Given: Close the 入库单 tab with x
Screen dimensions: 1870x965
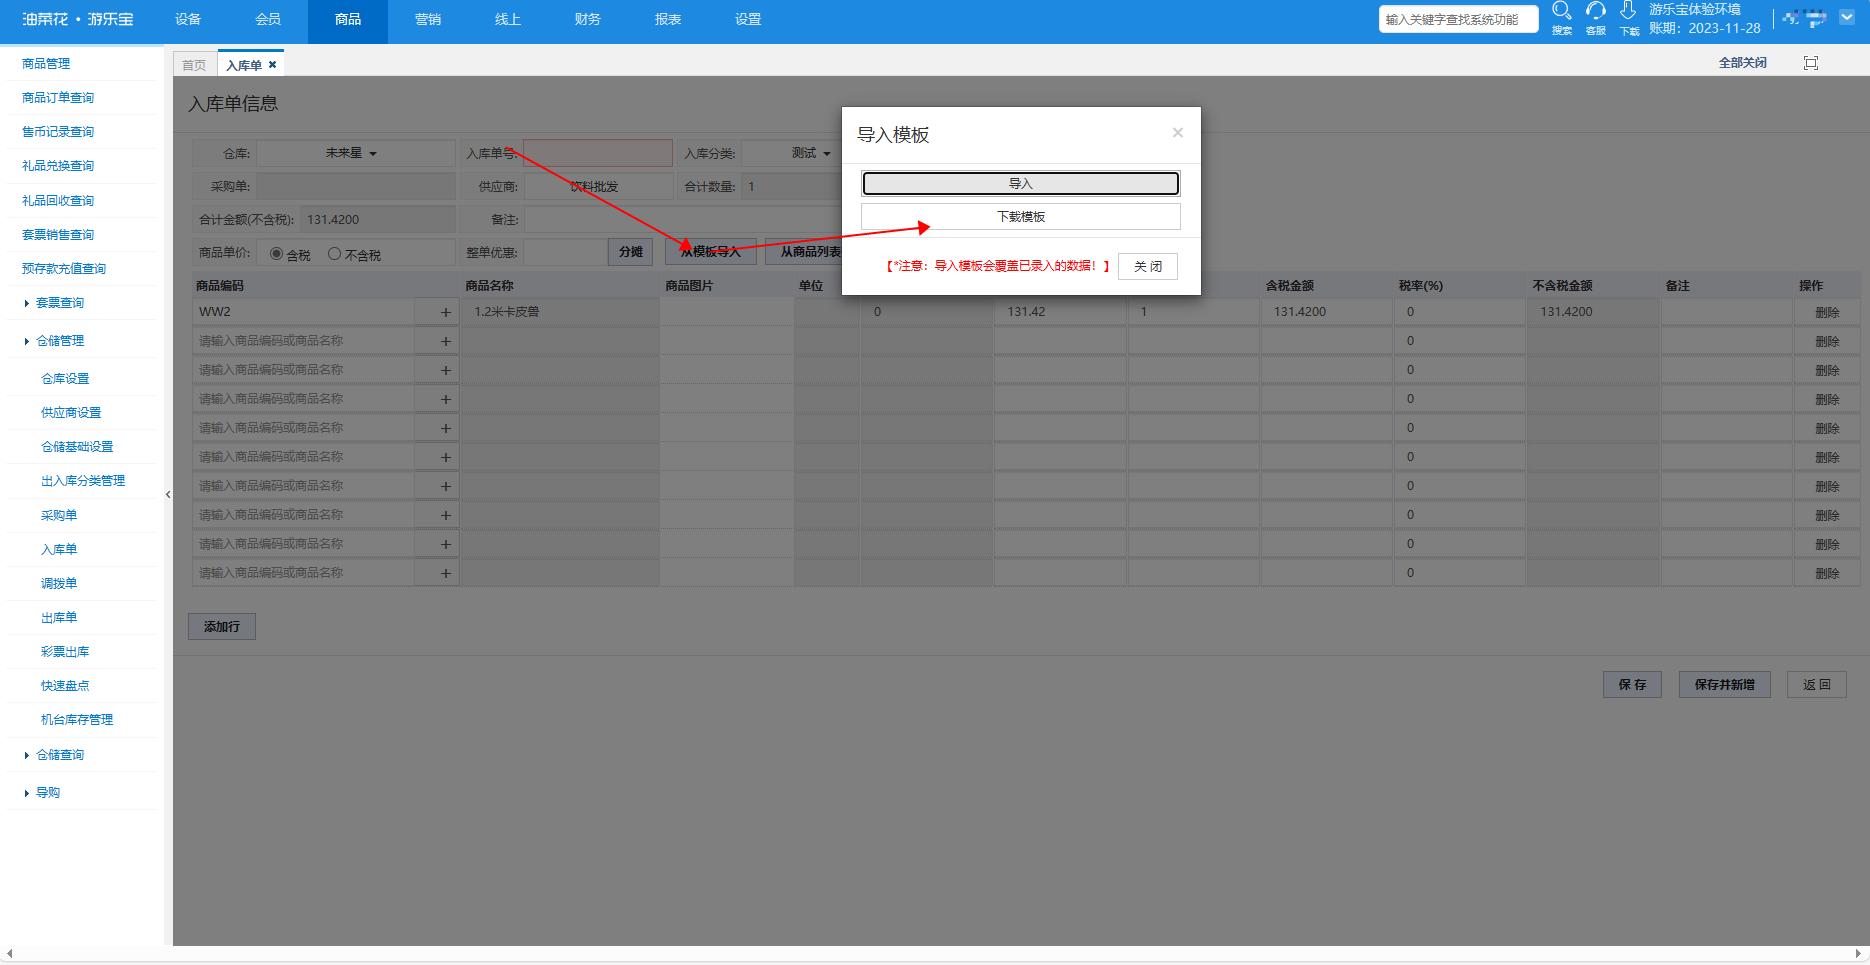Looking at the screenshot, I should pyautogui.click(x=272, y=65).
